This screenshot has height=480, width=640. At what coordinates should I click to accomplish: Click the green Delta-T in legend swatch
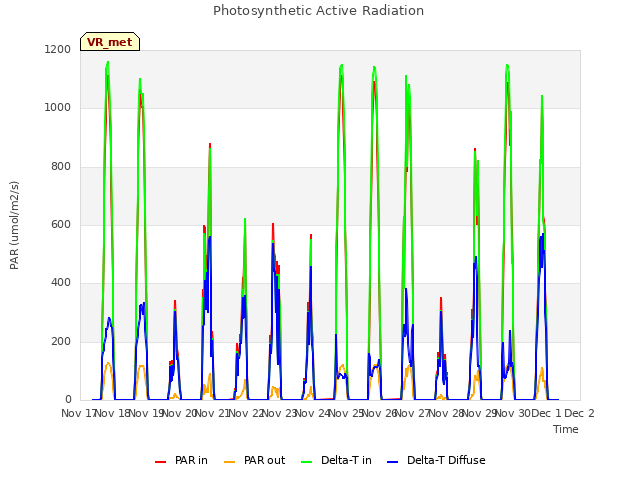(307, 462)
